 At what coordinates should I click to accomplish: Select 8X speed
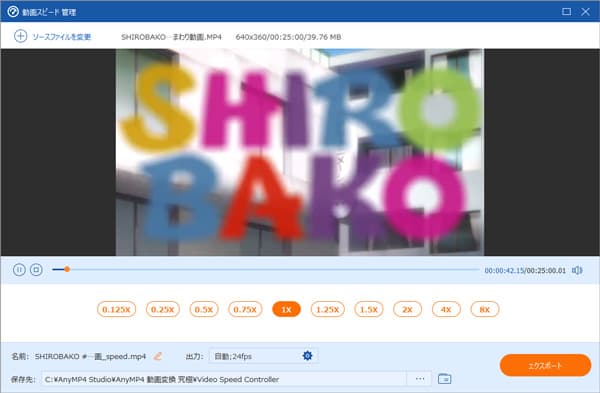click(x=485, y=309)
